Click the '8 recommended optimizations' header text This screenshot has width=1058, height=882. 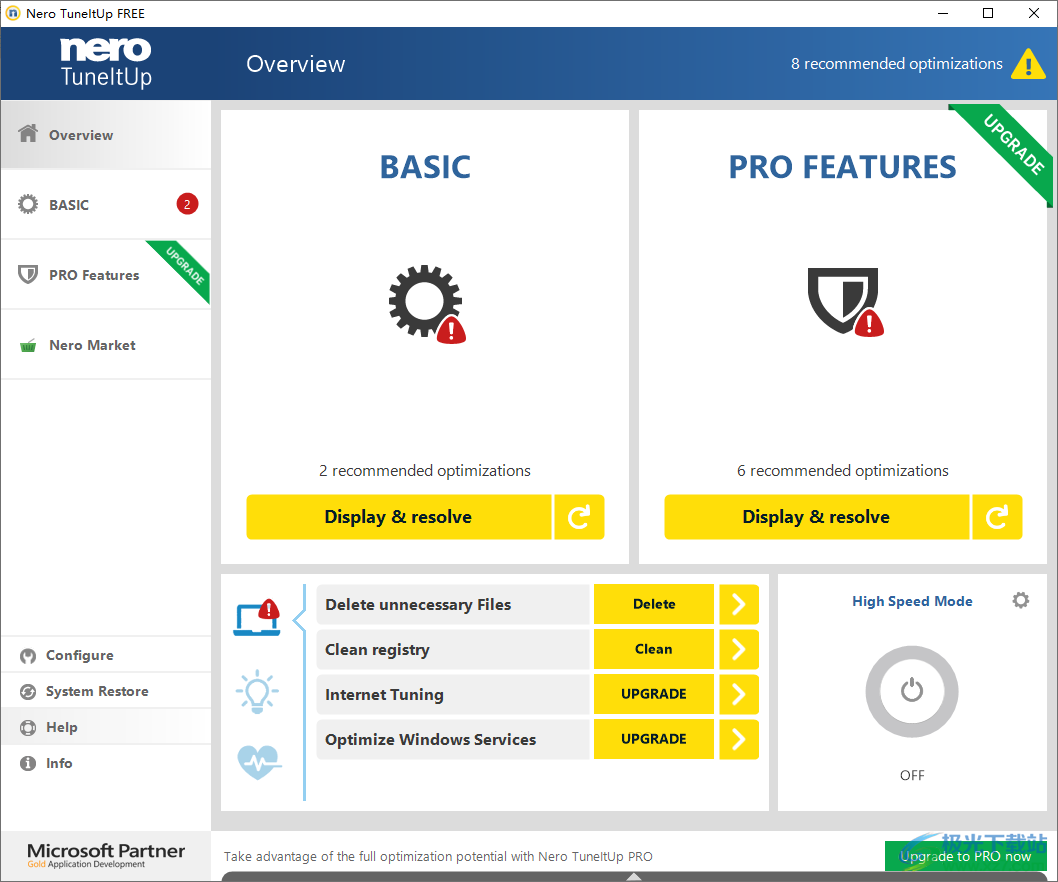click(x=897, y=63)
